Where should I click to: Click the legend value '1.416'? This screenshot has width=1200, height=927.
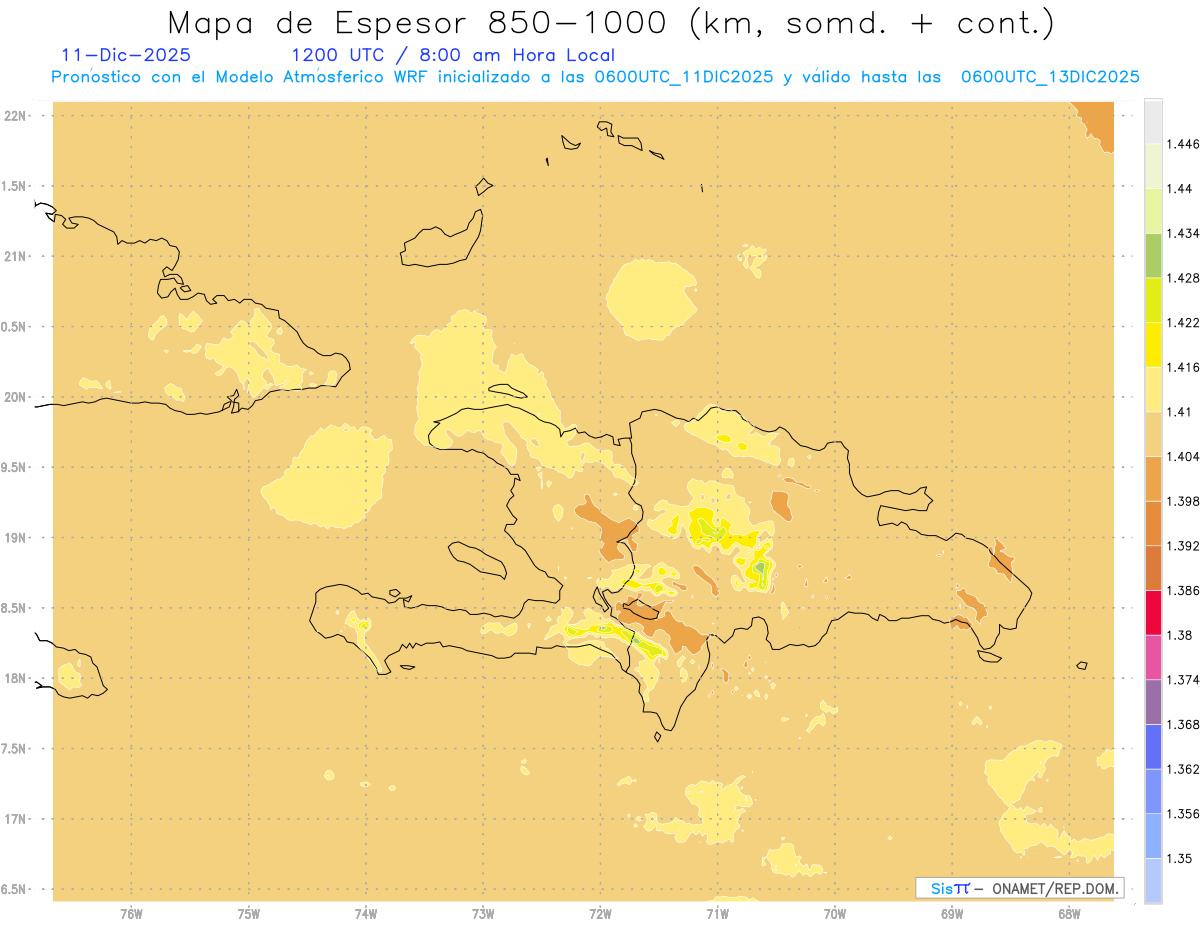(x=1182, y=367)
